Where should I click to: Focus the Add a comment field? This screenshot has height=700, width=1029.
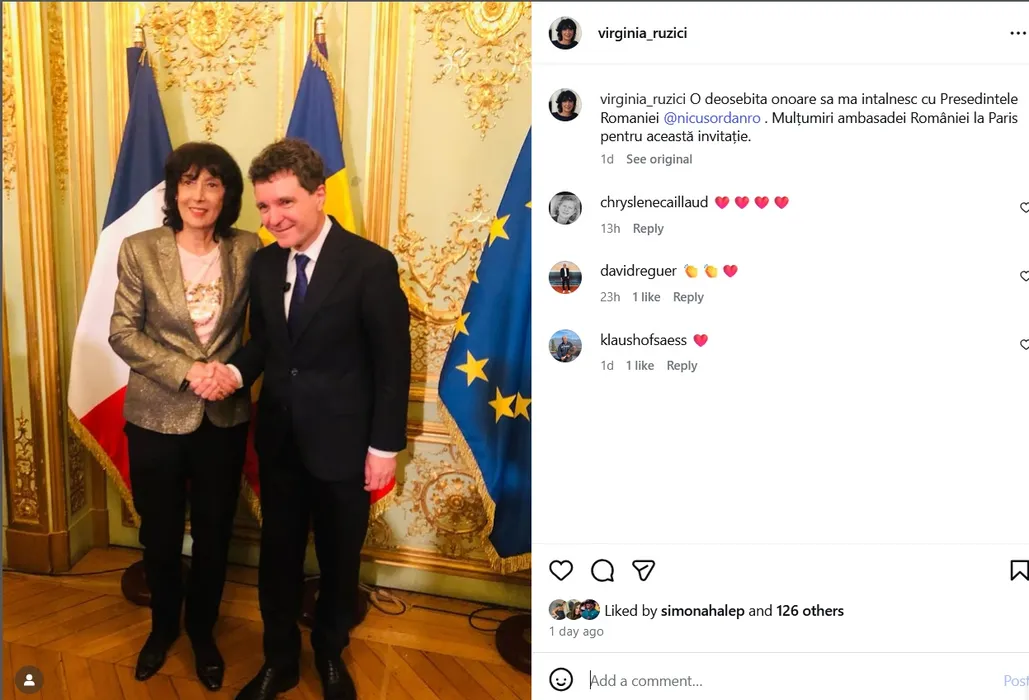pos(791,680)
